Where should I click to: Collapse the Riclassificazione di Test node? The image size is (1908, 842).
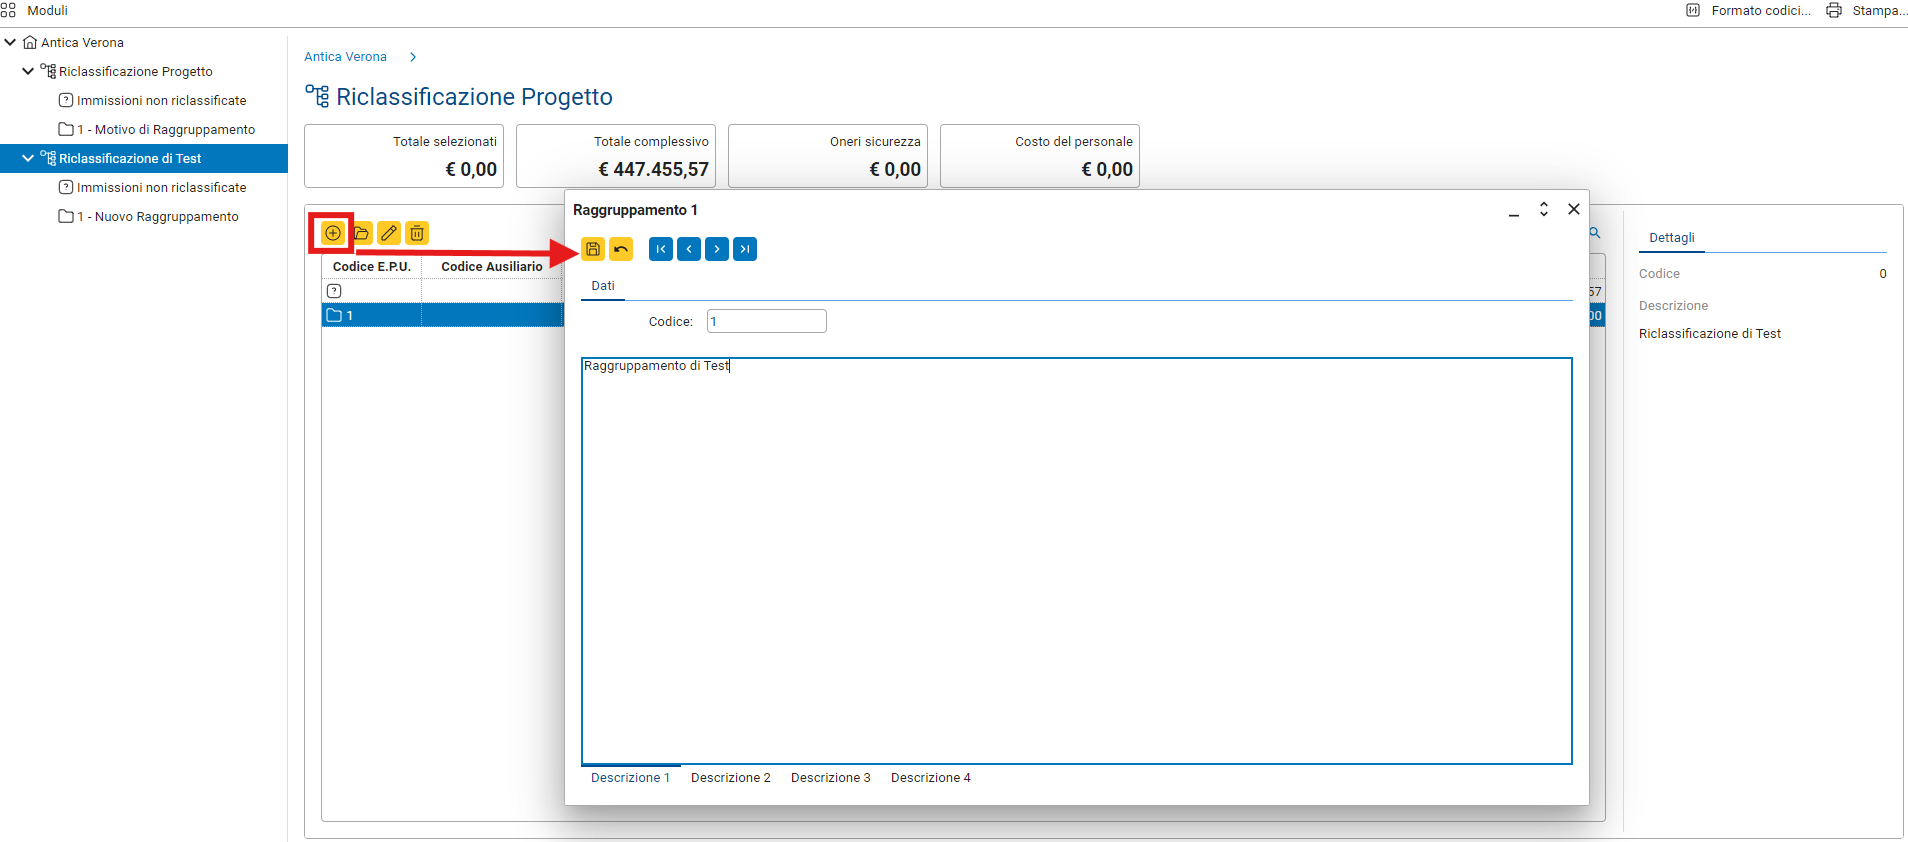(x=28, y=158)
